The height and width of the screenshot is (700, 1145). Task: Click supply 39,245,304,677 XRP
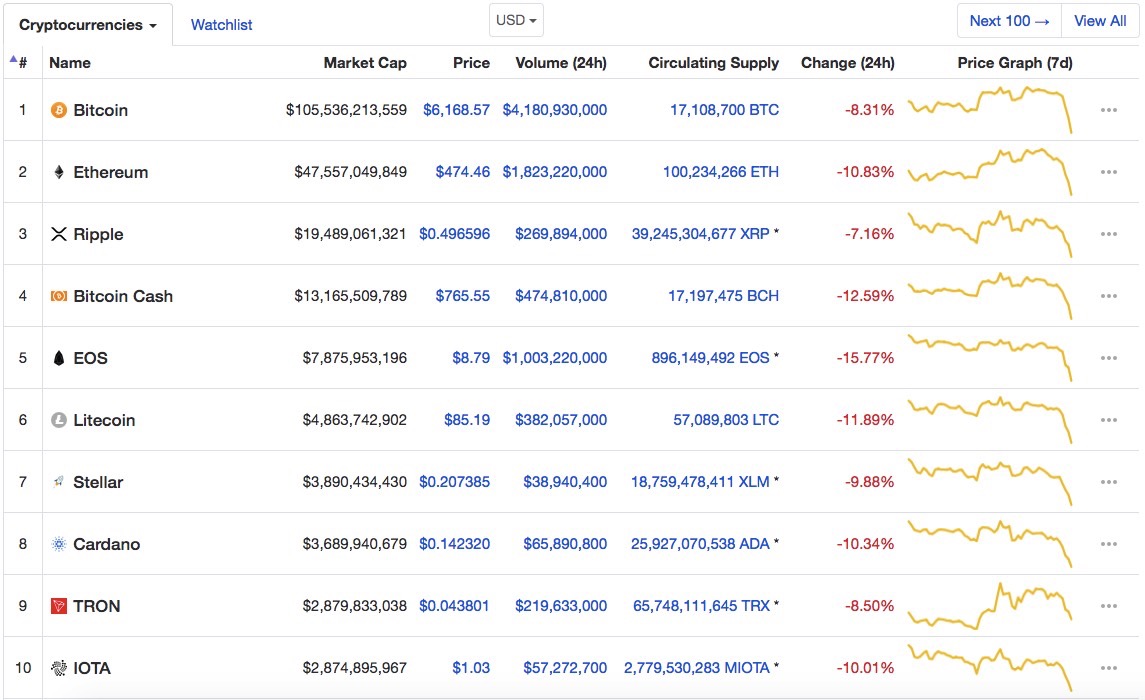[x=700, y=234]
